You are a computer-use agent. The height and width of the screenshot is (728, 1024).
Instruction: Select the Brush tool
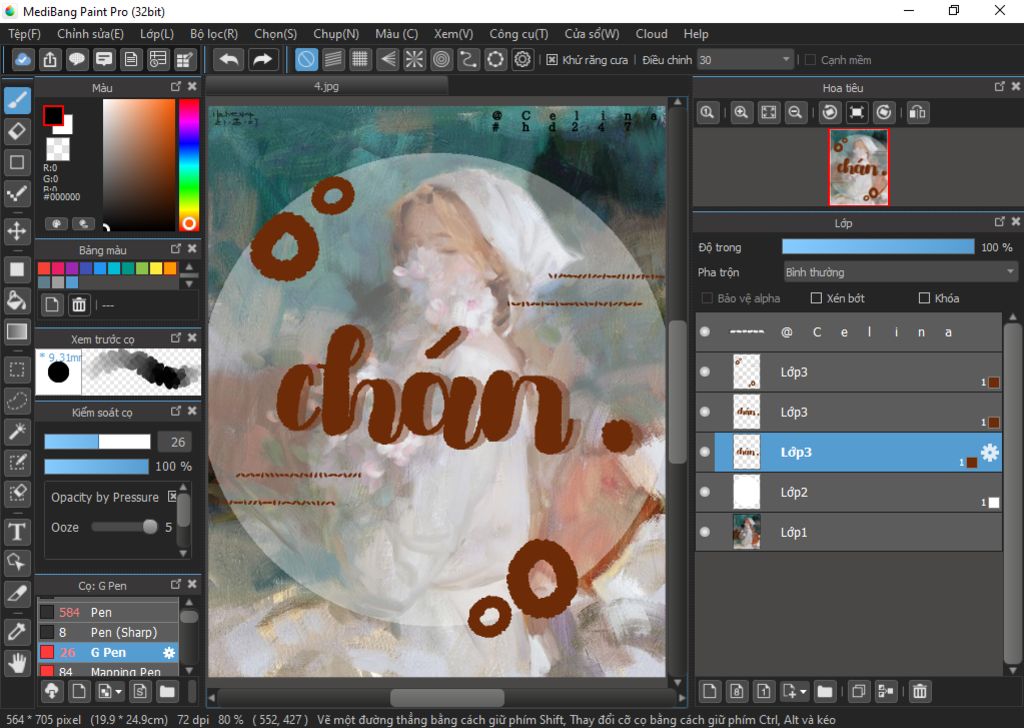pos(17,100)
